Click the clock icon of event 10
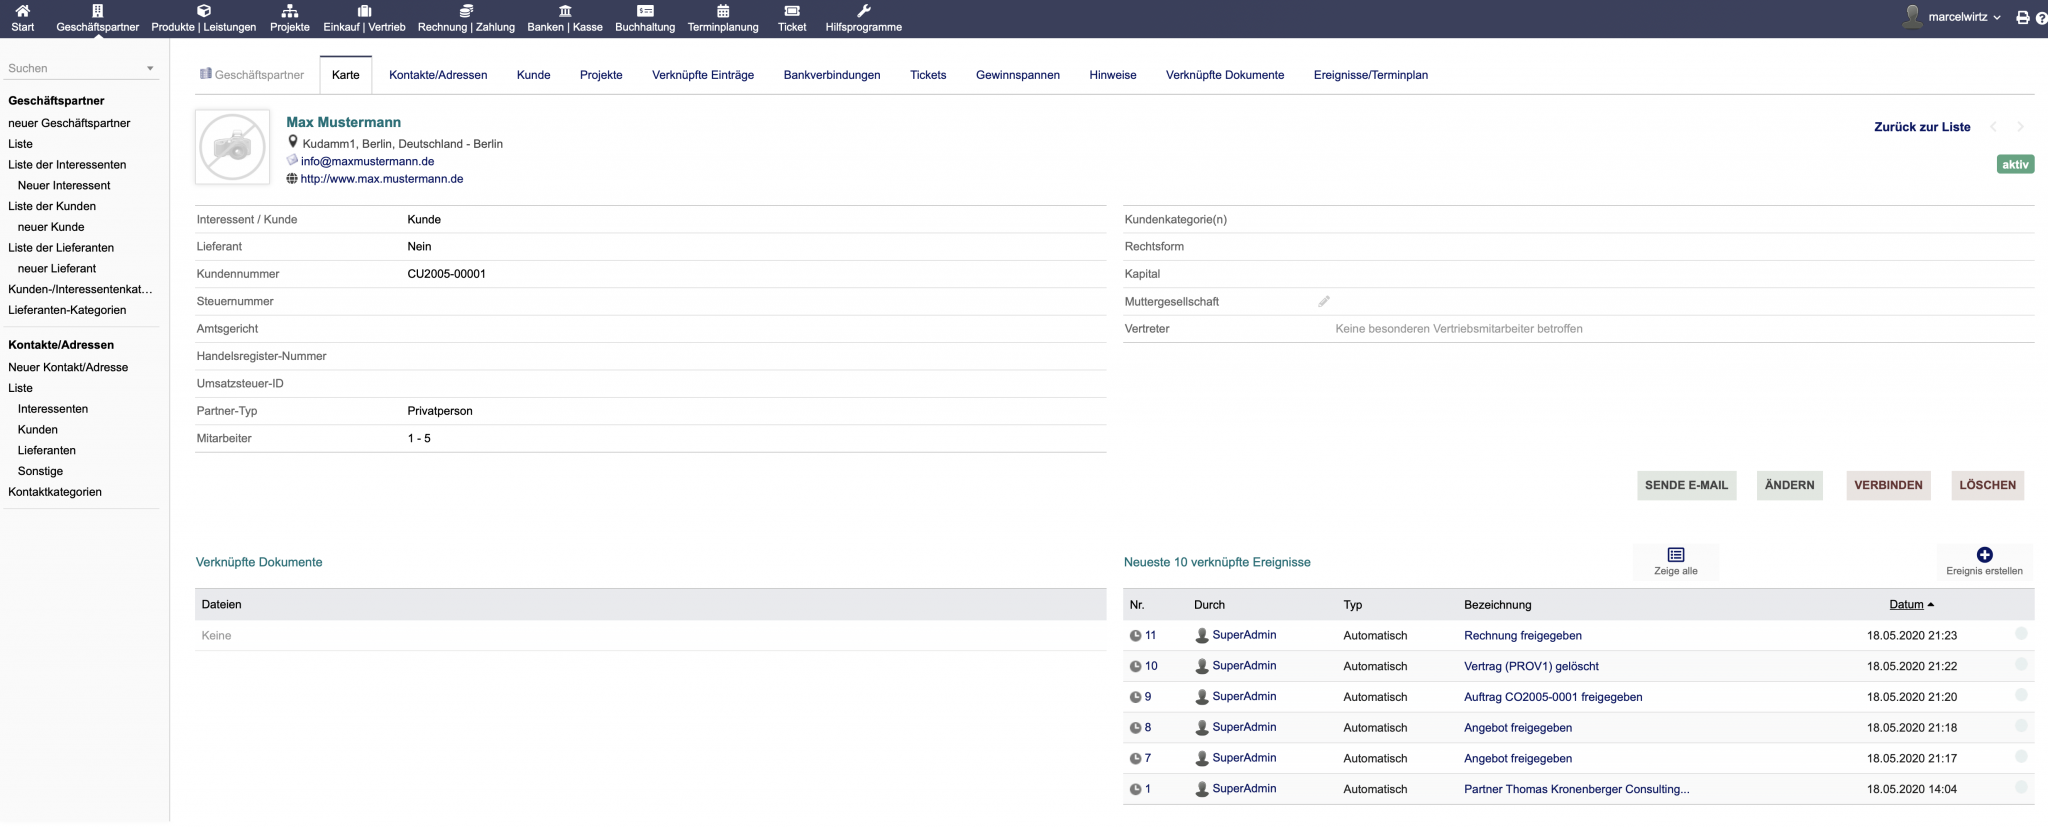Screen dimensions: 2048x828 click(x=1136, y=666)
